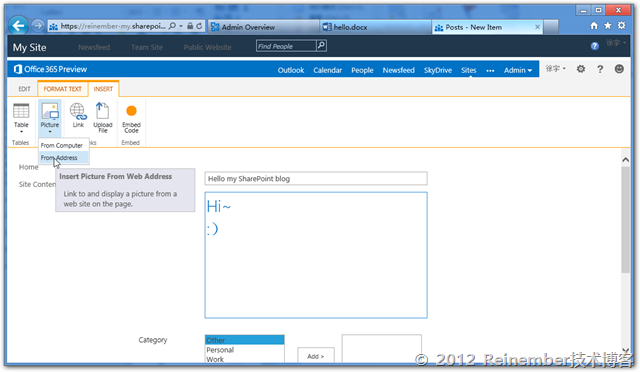
Task: Open the Sites link
Action: (469, 70)
